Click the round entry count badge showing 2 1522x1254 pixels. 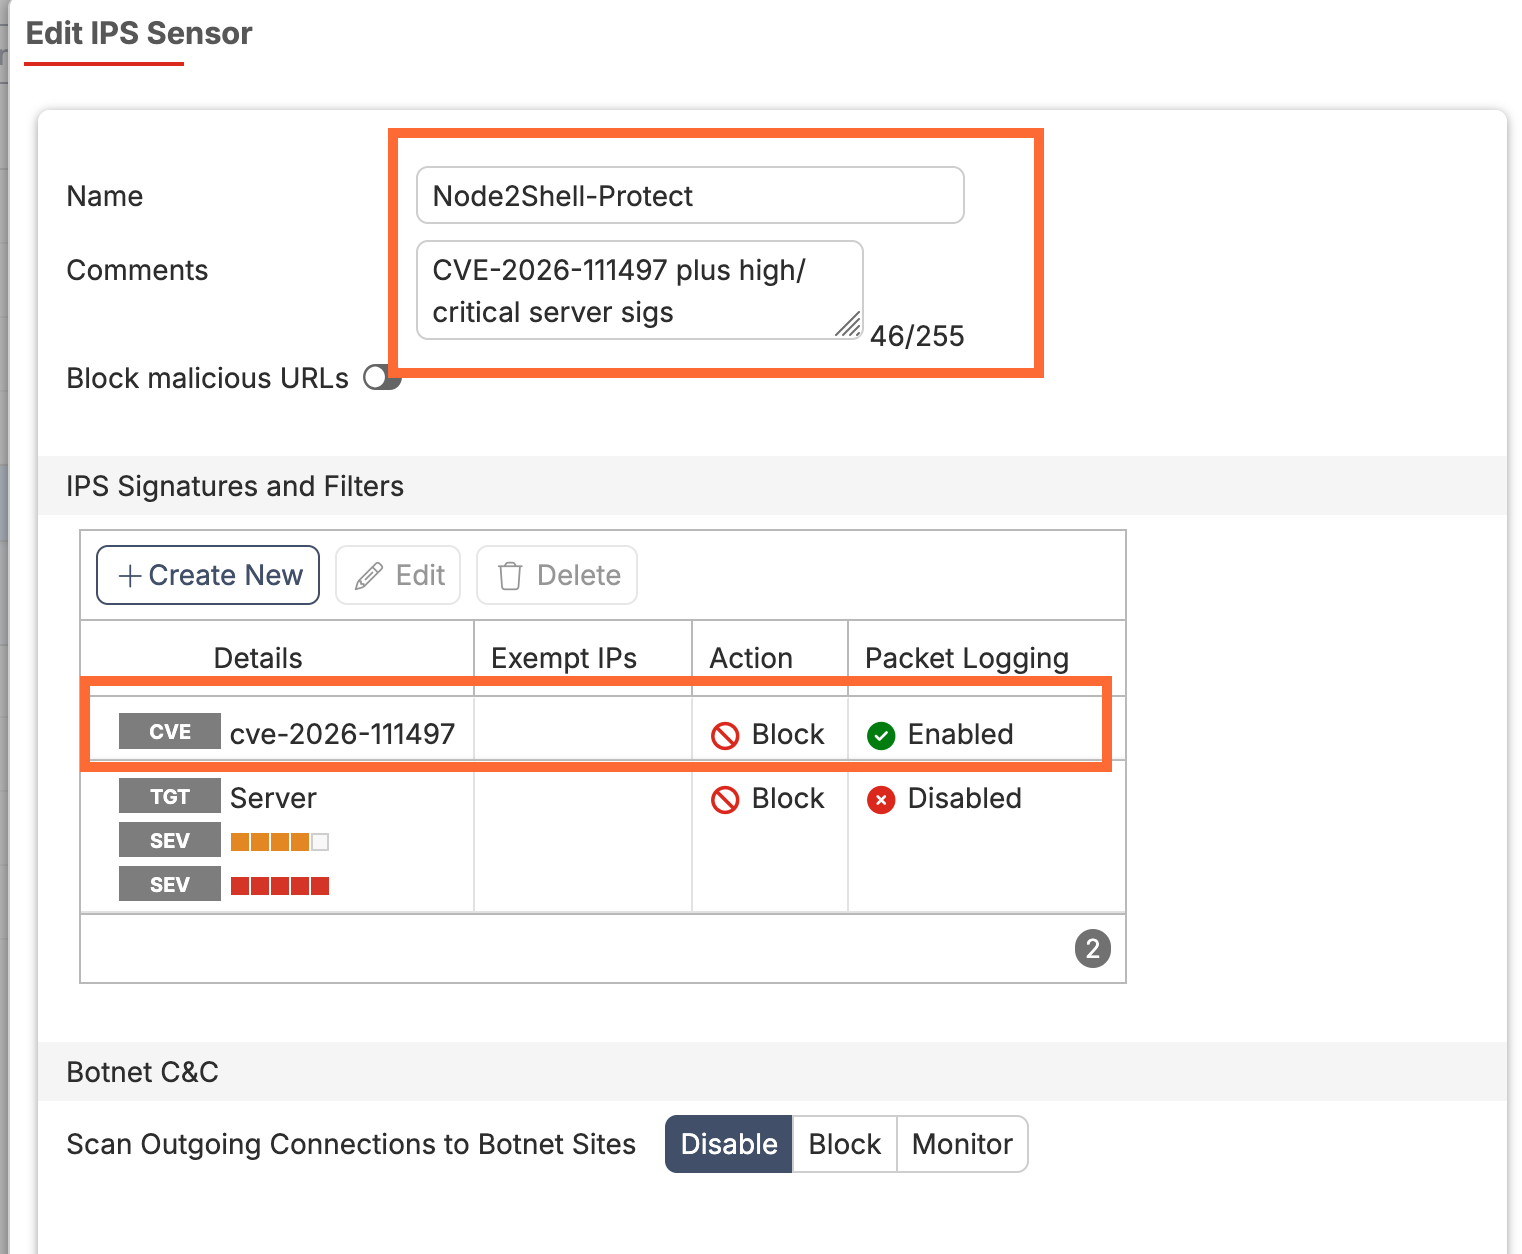click(1092, 948)
